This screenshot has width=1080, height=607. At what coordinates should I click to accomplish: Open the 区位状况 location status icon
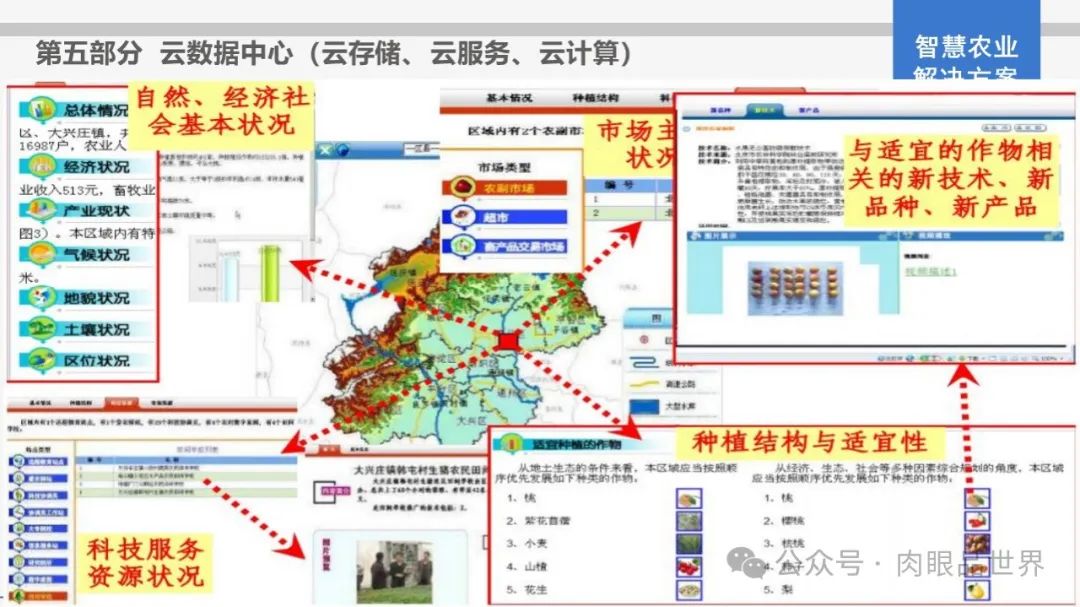[42, 360]
